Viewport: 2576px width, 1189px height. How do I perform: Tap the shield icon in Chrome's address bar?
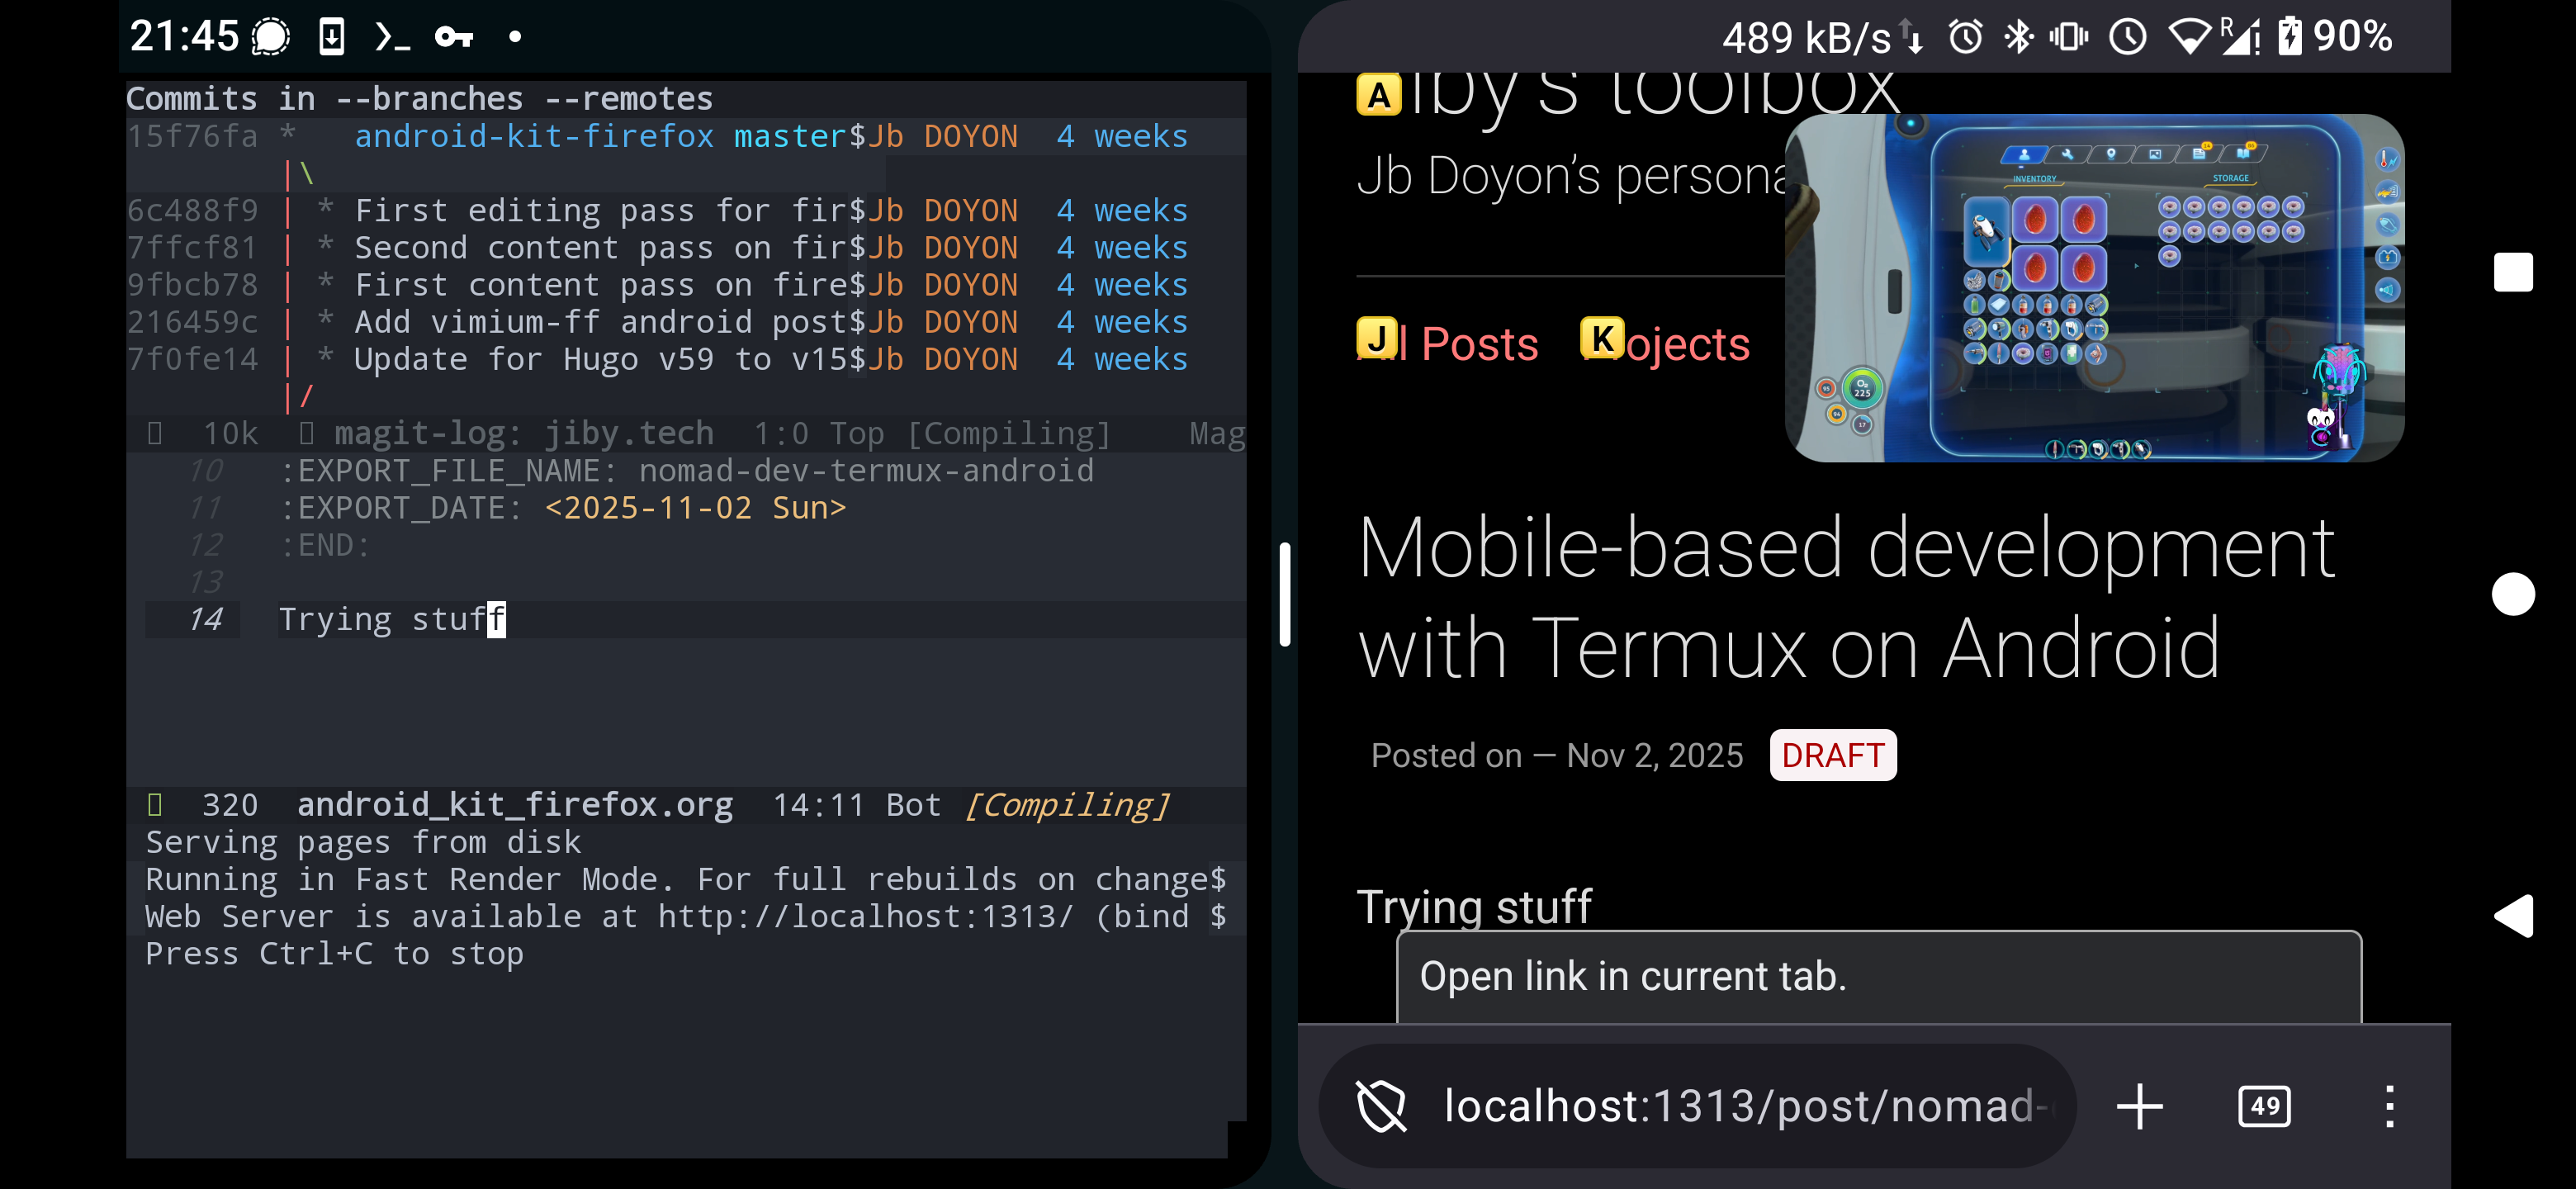point(1381,1106)
